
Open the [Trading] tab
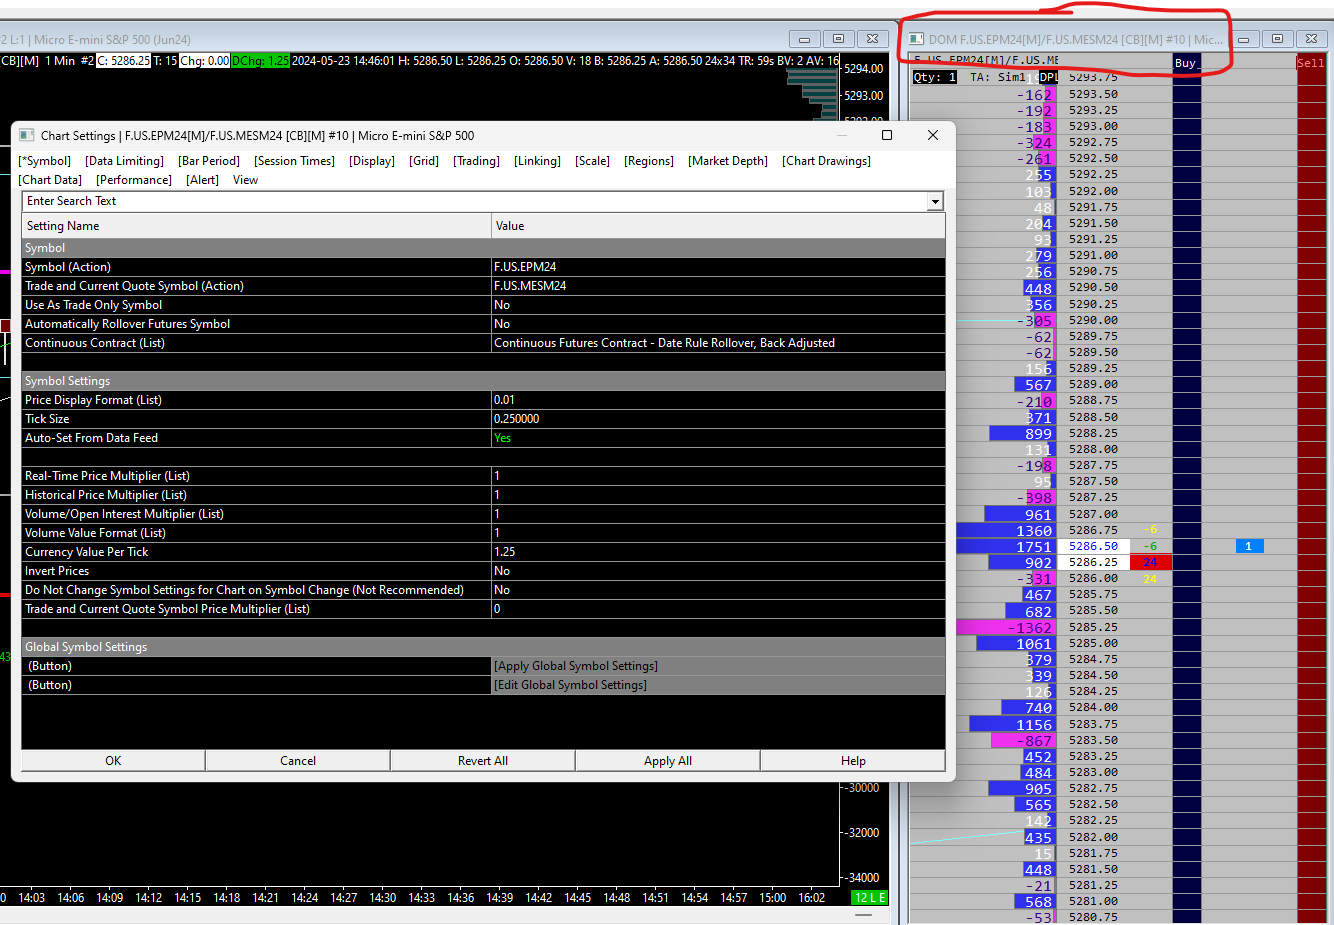pos(476,161)
